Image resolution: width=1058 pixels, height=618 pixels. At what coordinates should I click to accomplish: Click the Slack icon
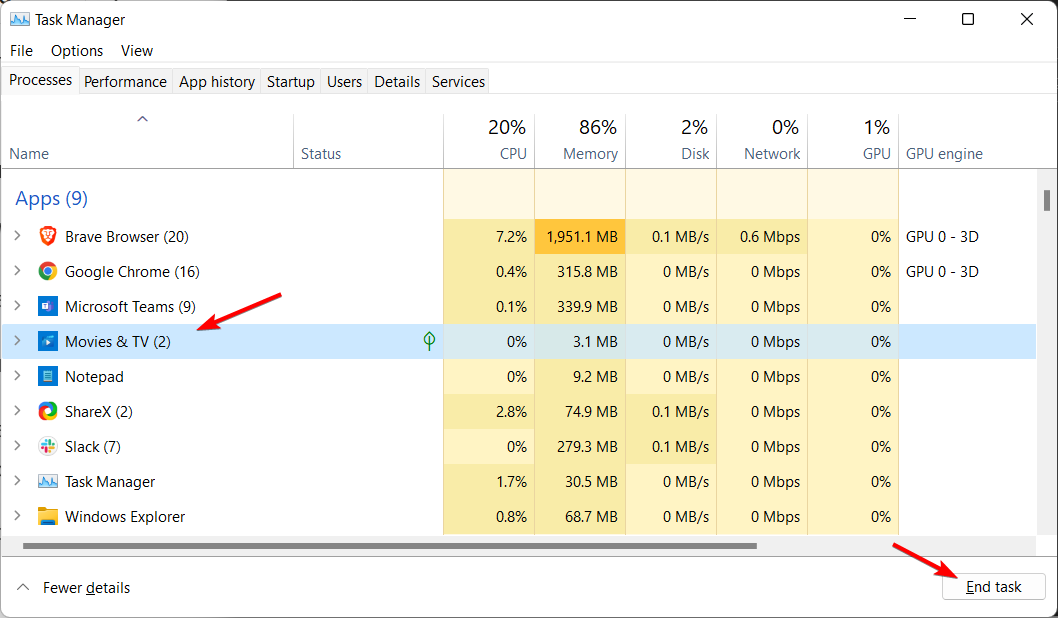(47, 447)
